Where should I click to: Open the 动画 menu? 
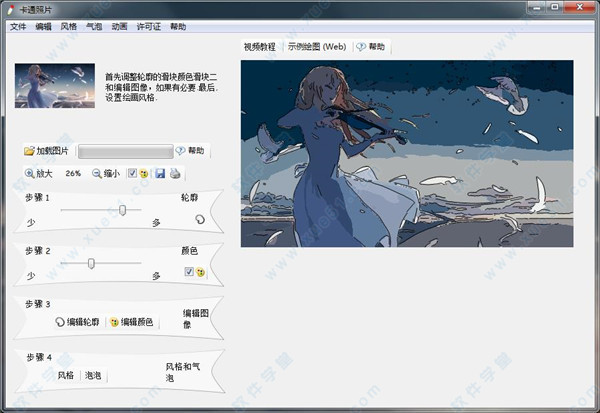119,26
